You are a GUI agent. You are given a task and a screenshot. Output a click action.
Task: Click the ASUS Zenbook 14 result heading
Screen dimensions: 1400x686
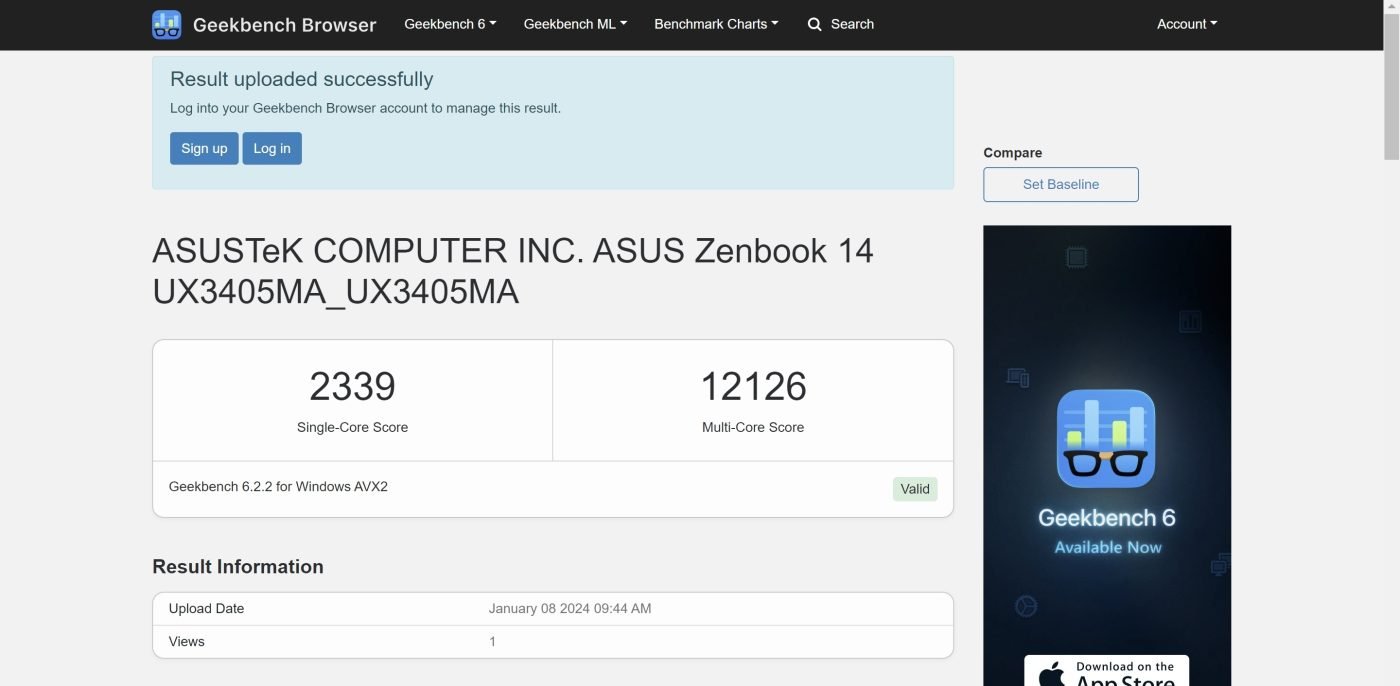point(513,270)
